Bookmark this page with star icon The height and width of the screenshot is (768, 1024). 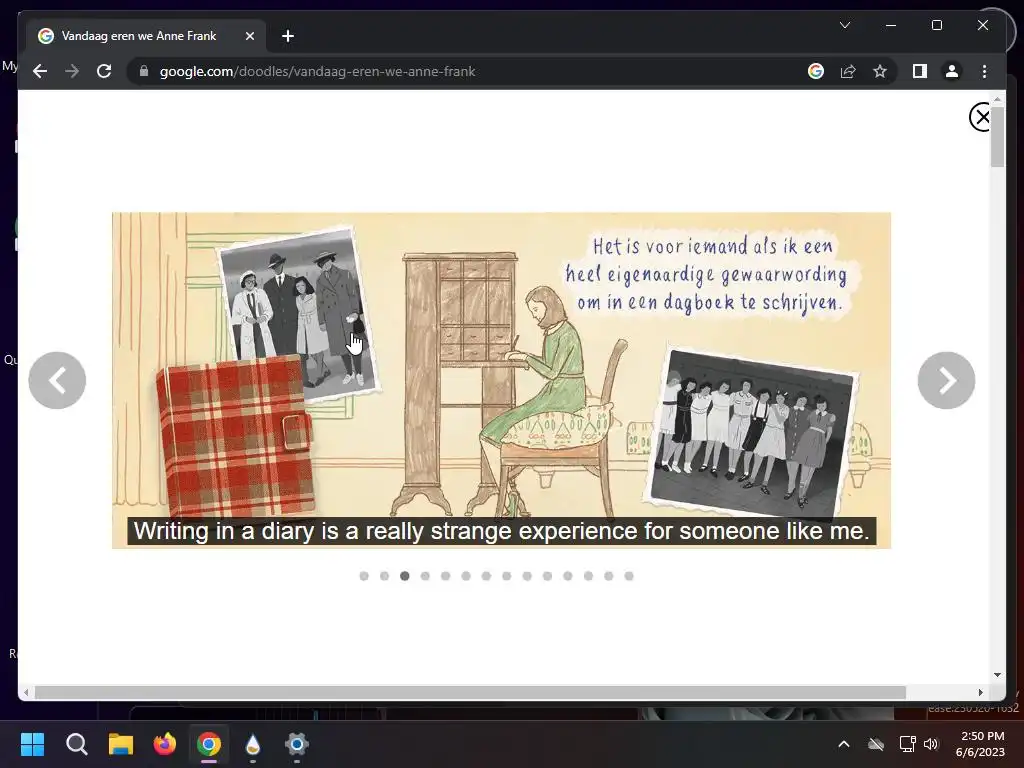click(x=880, y=71)
